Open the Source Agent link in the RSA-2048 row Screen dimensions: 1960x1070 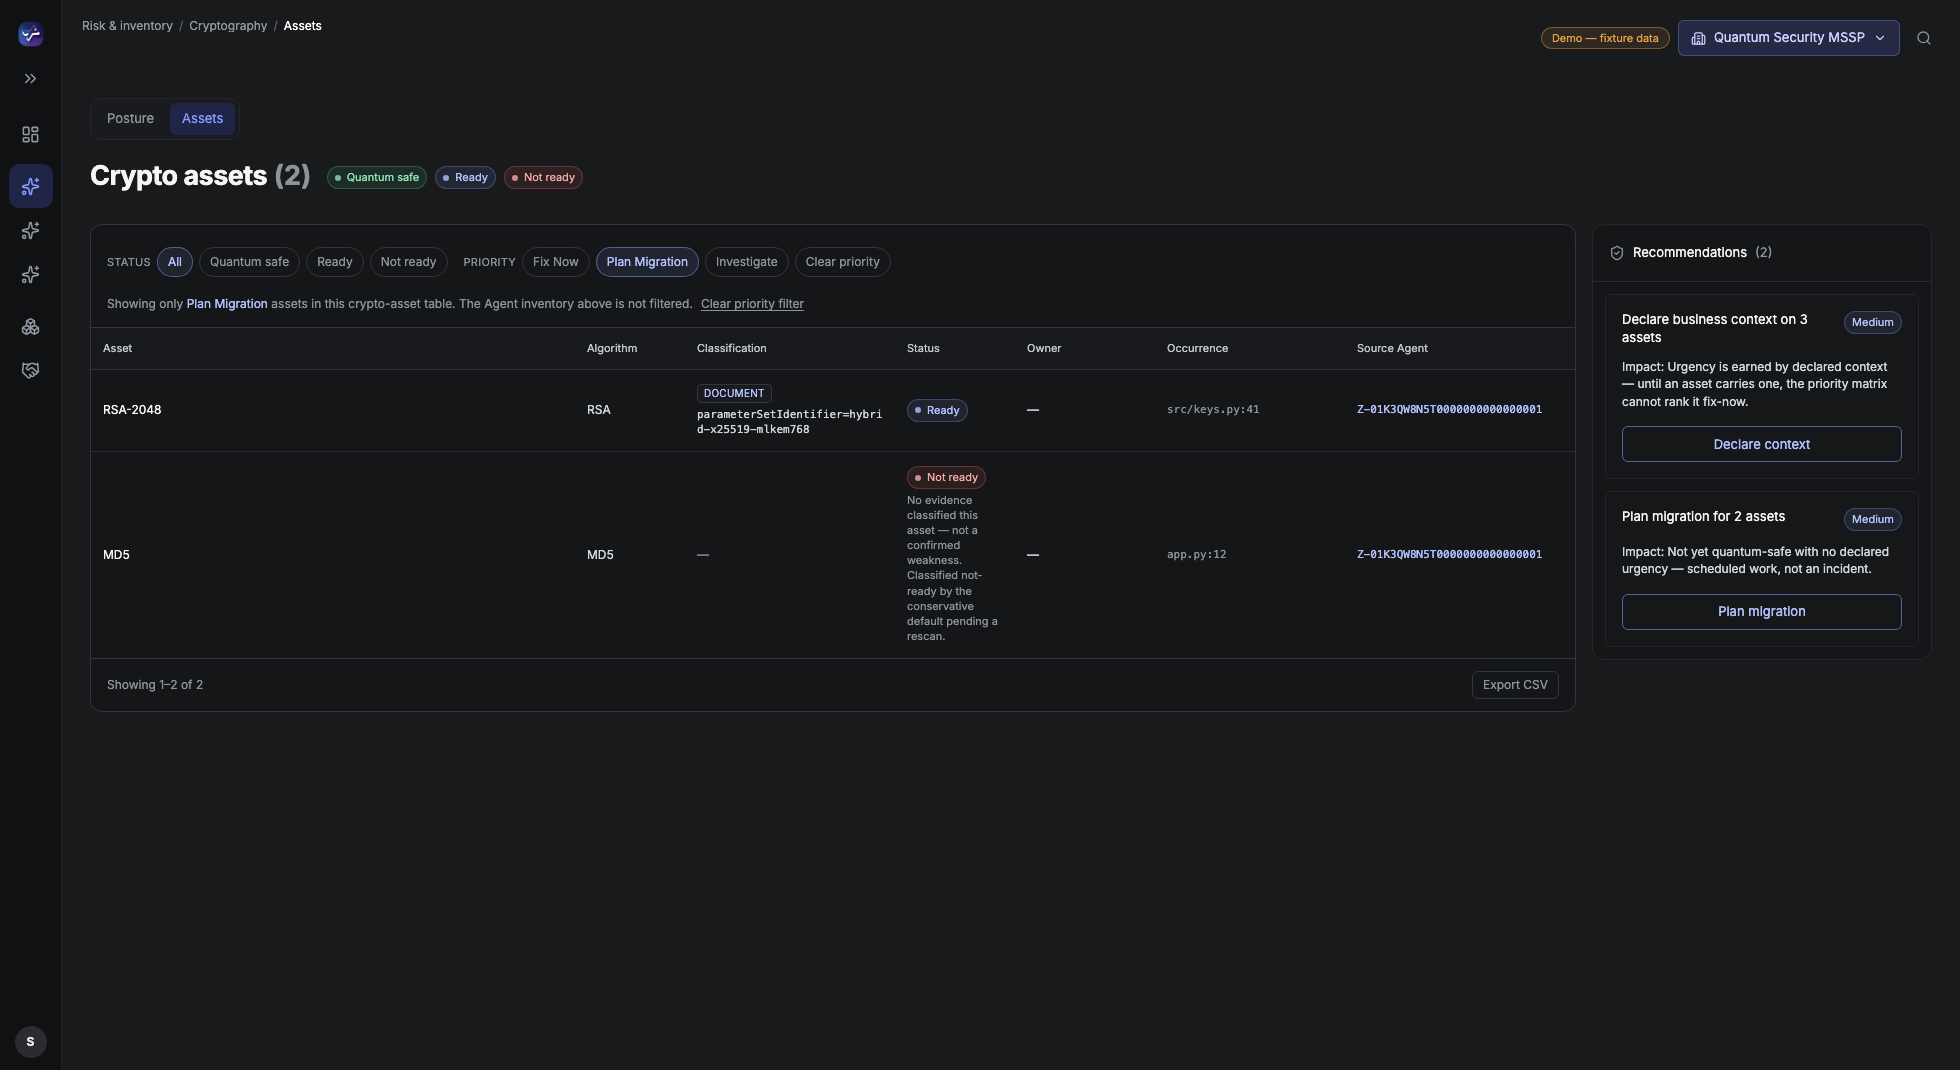coord(1449,410)
